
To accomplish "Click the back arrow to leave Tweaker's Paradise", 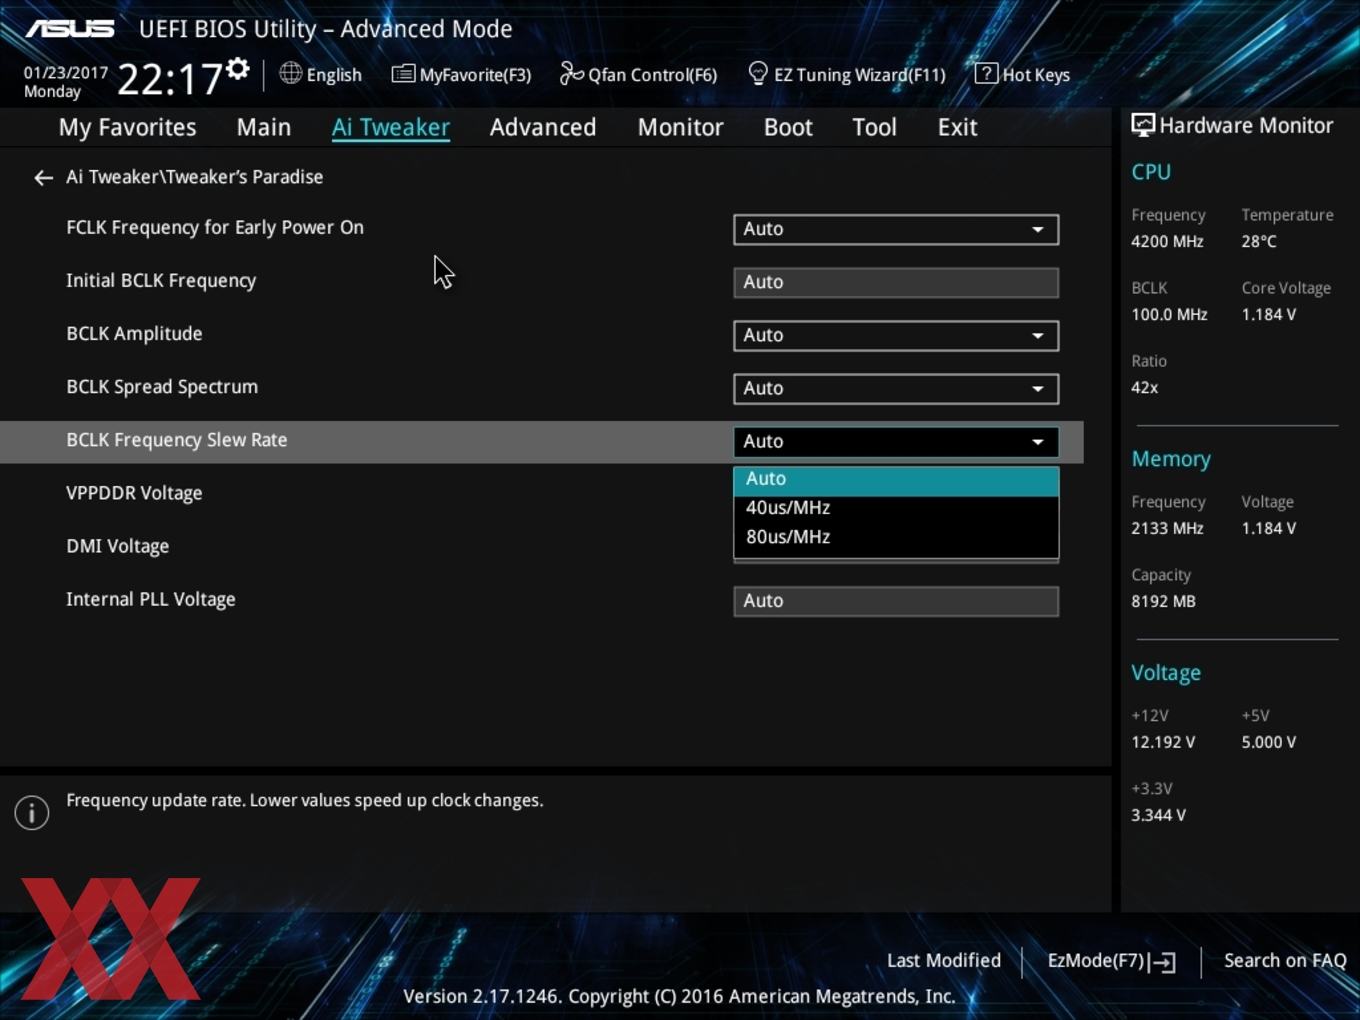I will [x=43, y=178].
